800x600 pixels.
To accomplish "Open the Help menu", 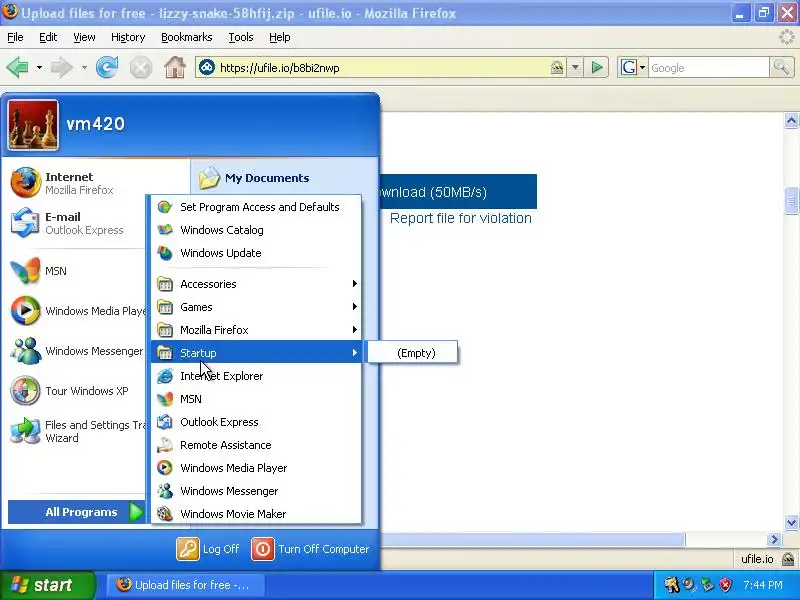I will 280,37.
